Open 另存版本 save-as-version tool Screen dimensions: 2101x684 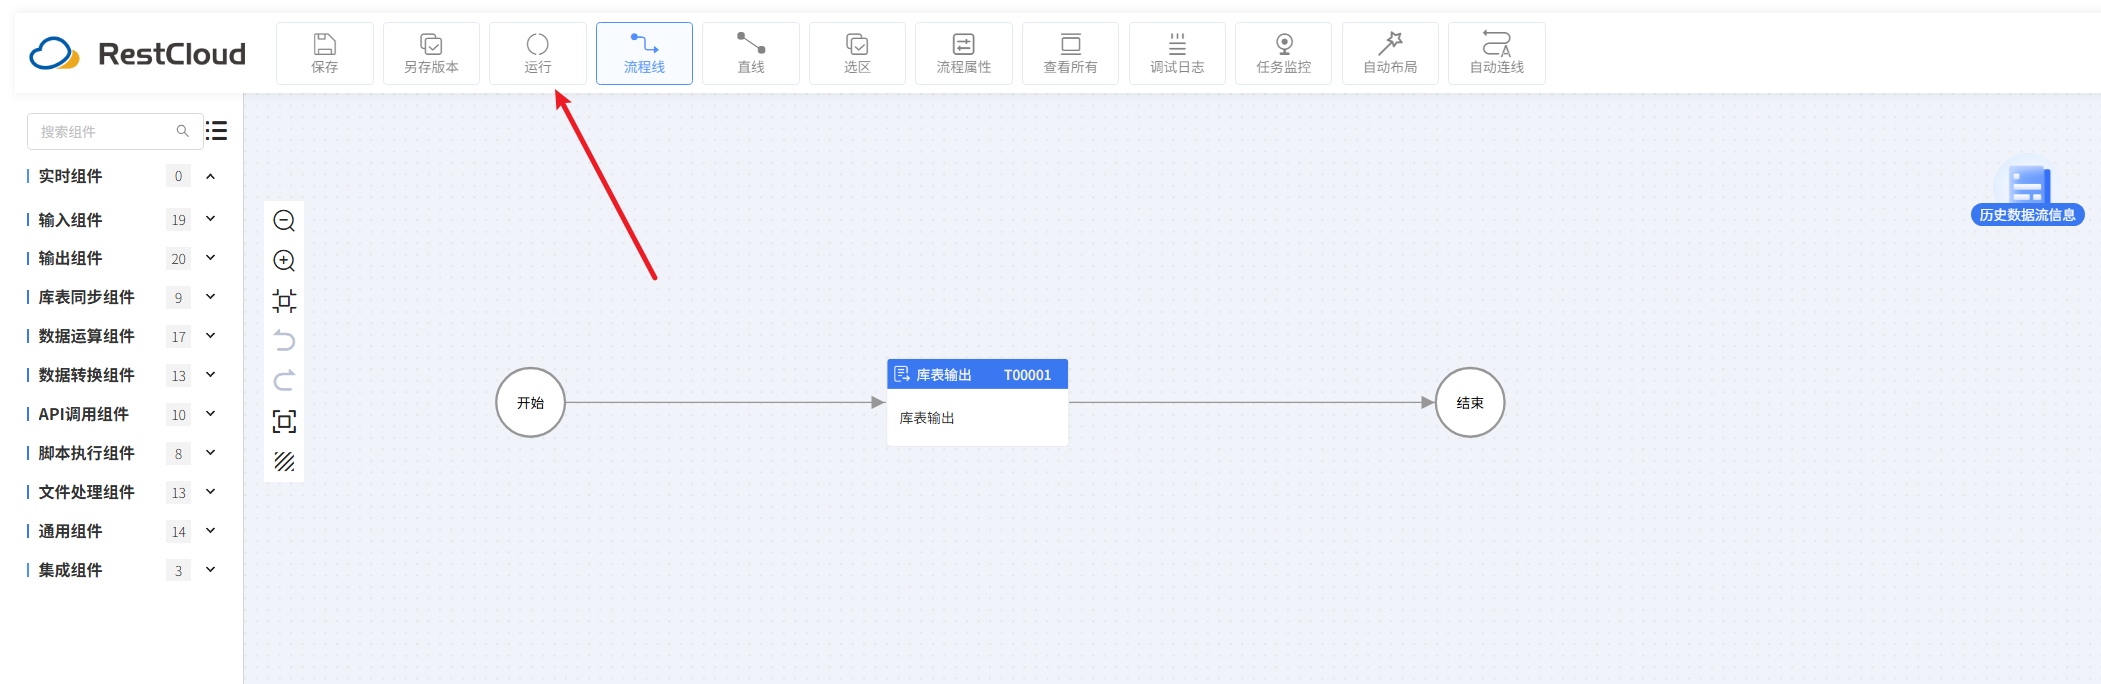tap(431, 53)
